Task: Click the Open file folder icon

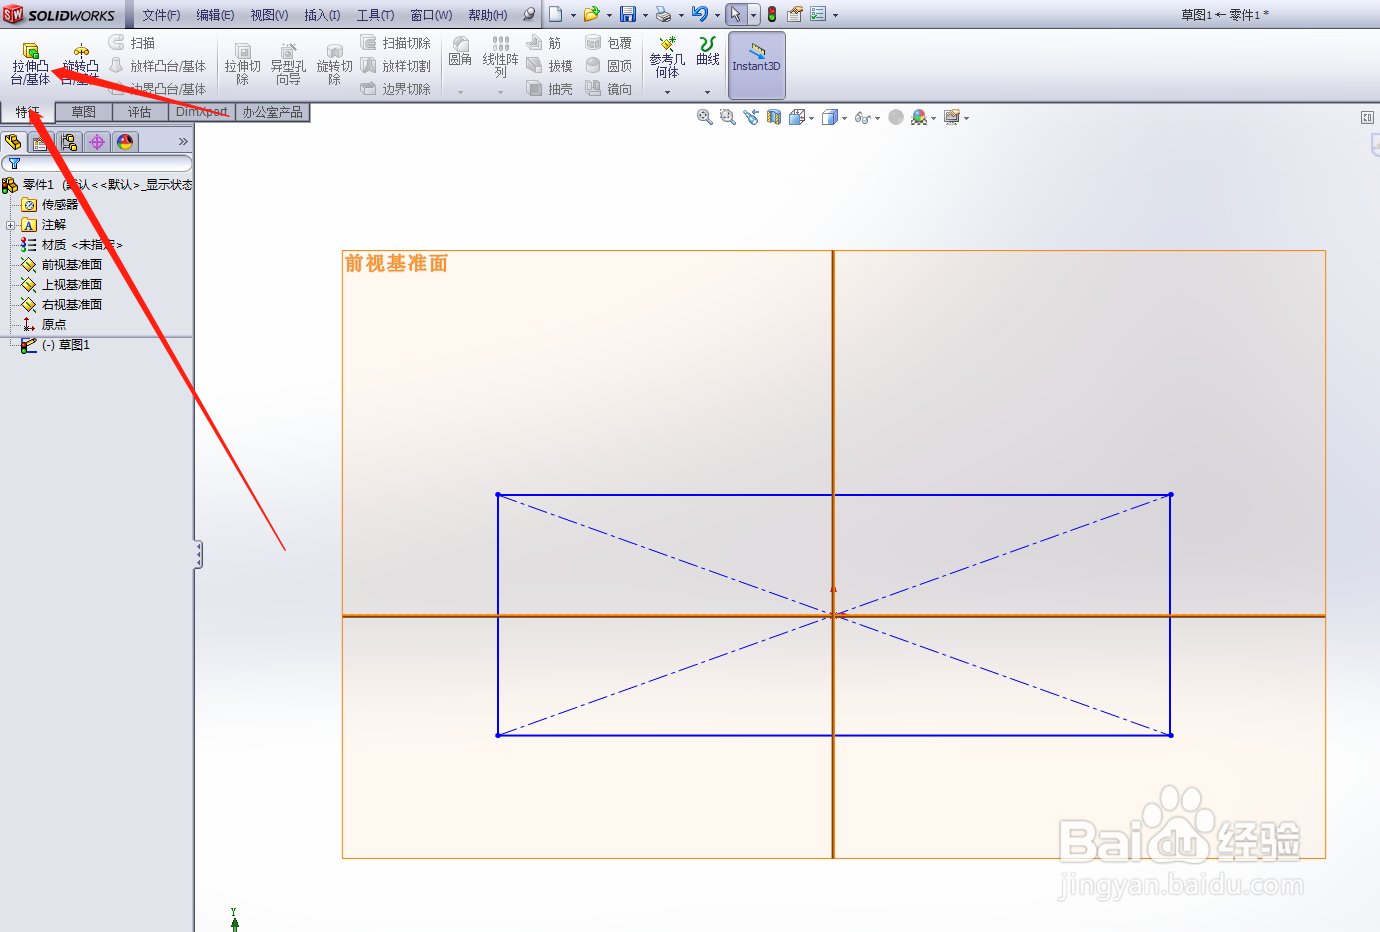Action: pos(591,14)
